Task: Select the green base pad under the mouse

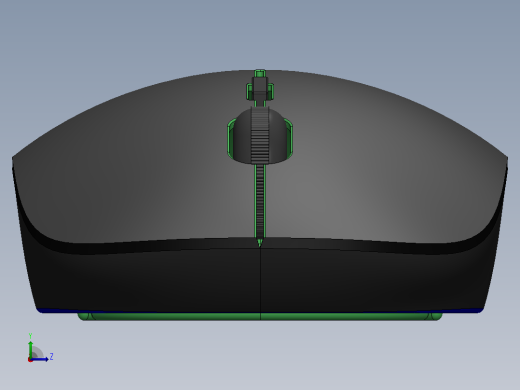Action: tap(260, 316)
